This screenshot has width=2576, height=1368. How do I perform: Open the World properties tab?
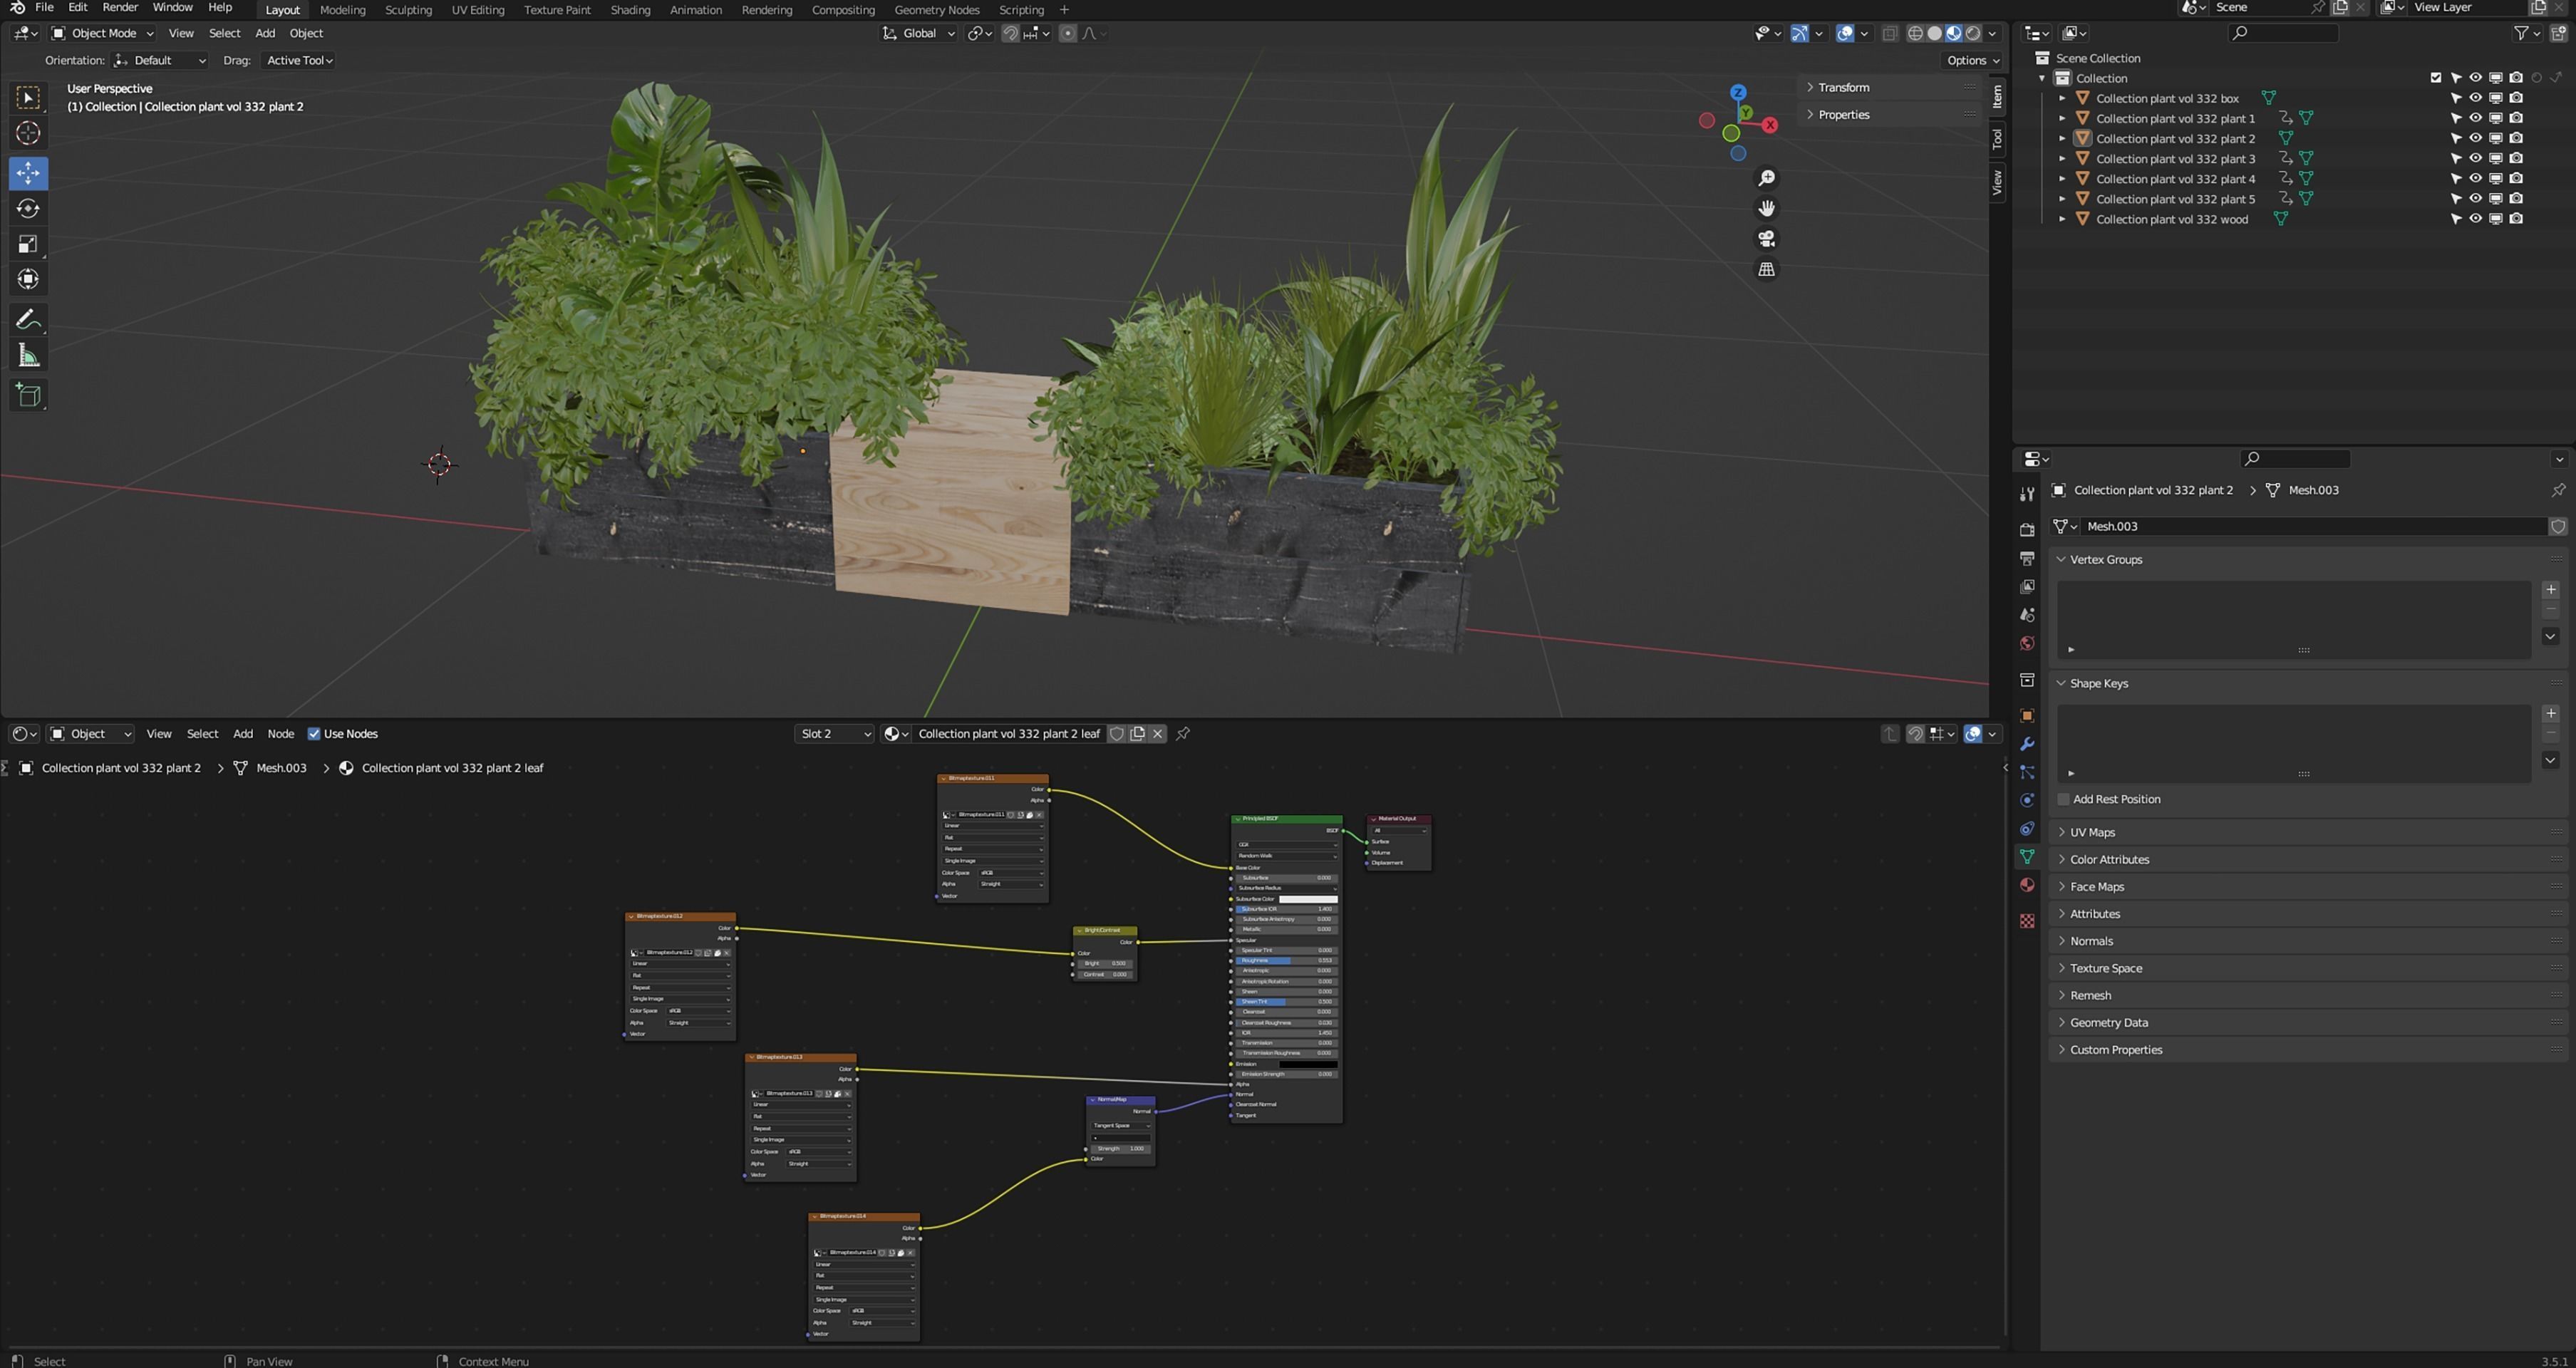coord(2027,643)
